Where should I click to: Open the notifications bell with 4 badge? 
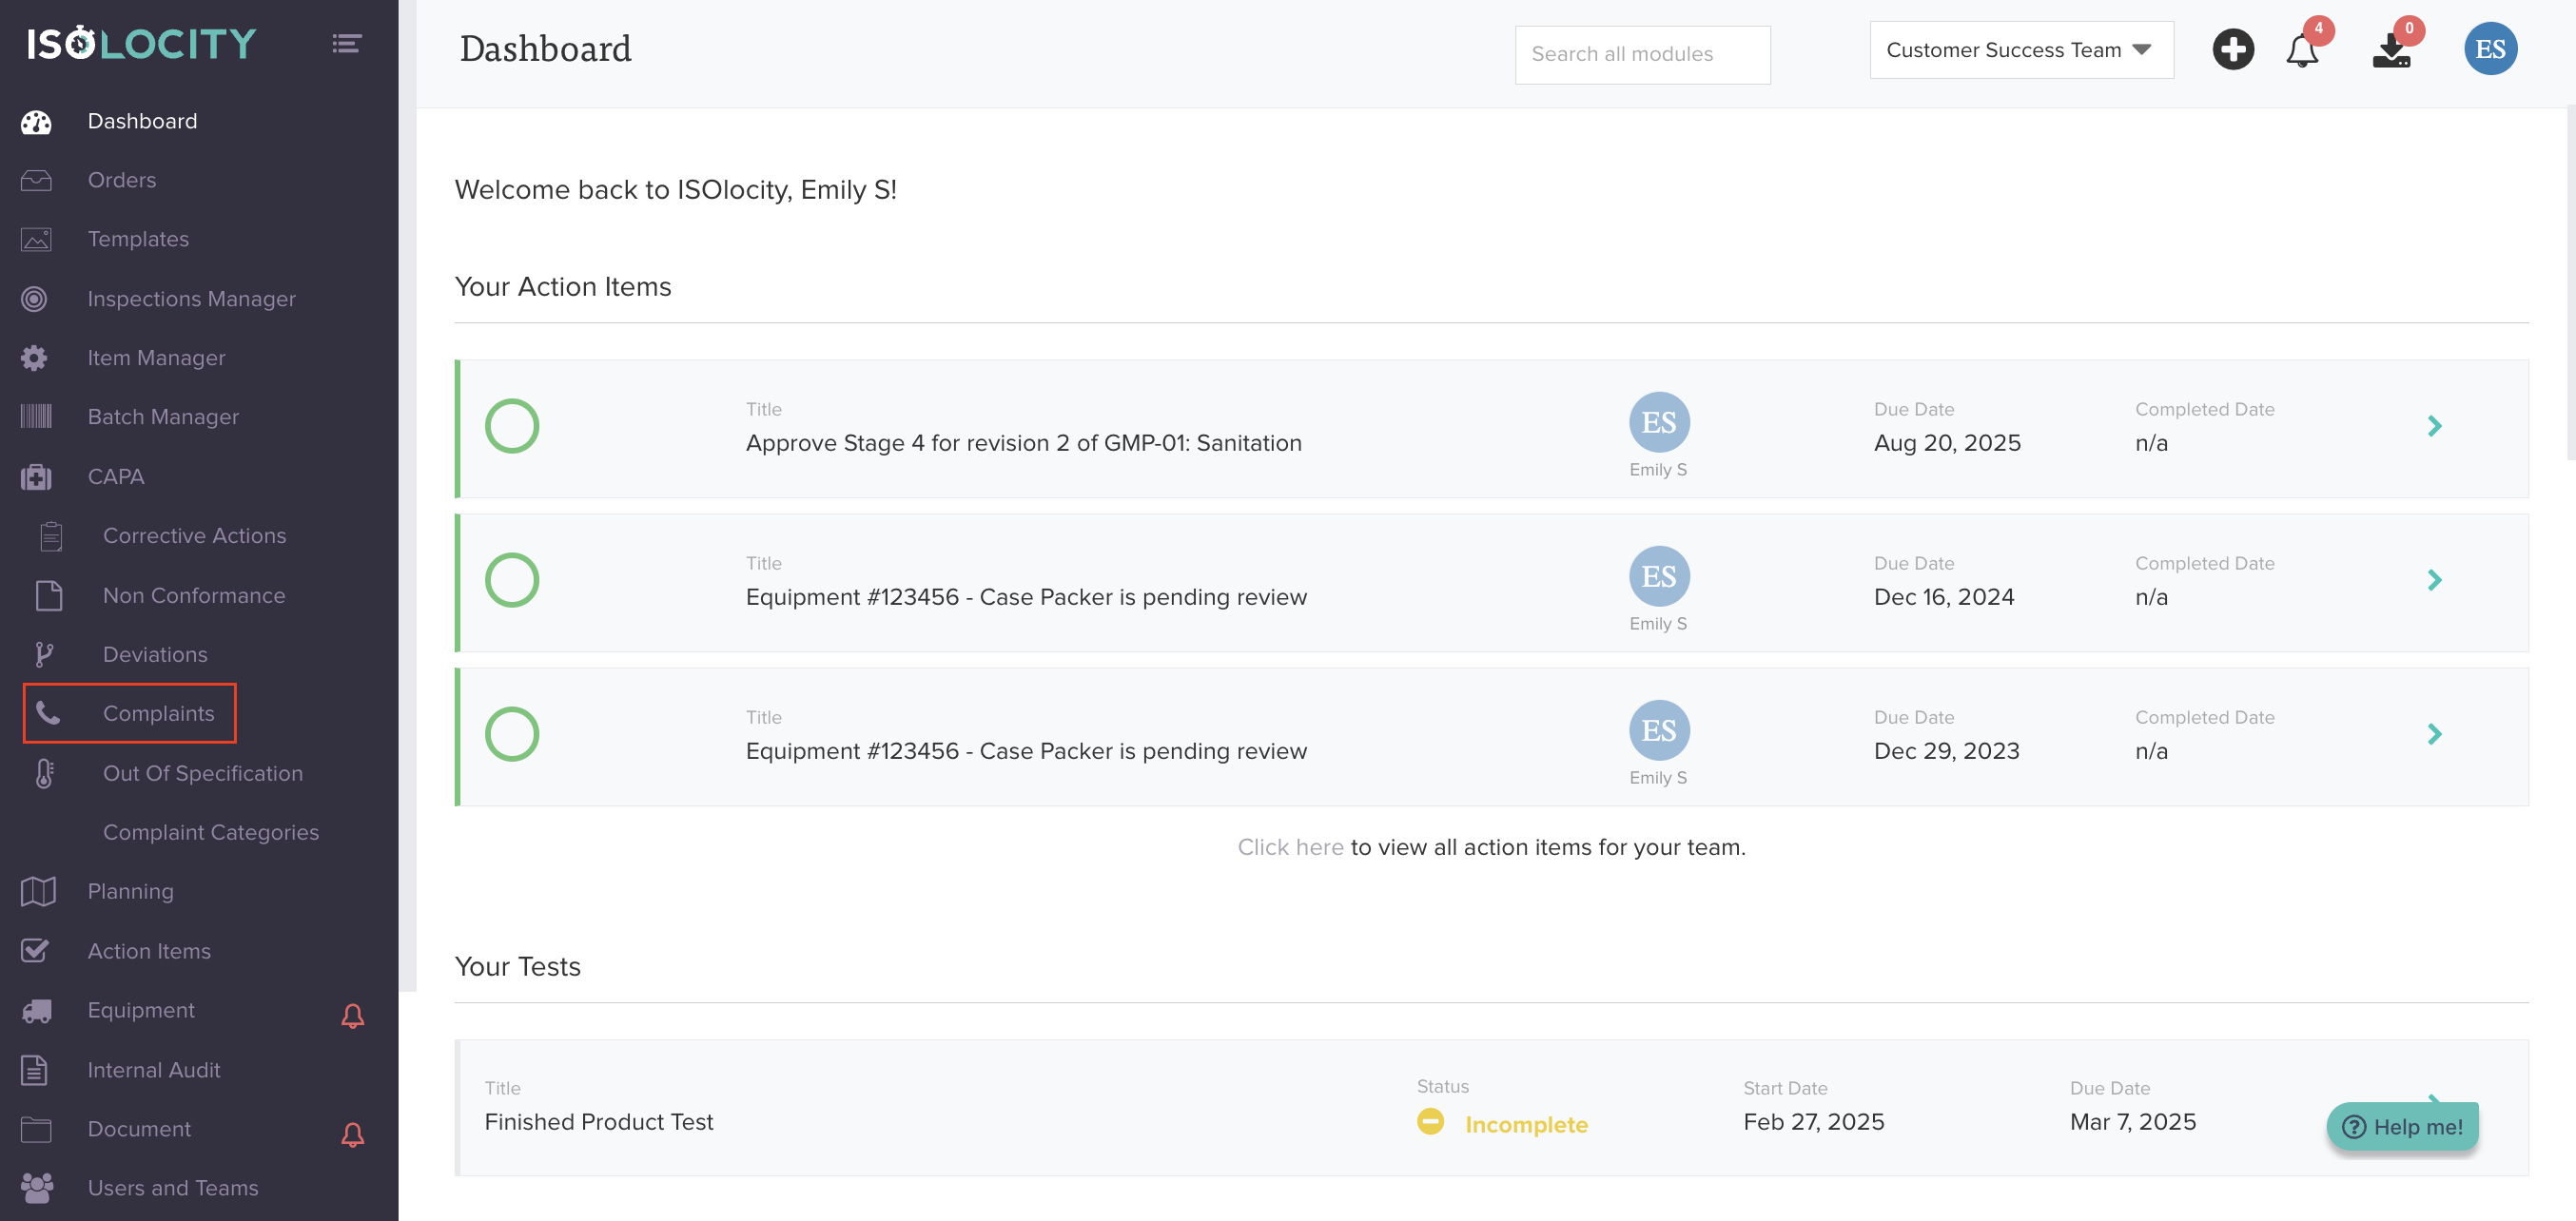[x=2301, y=50]
